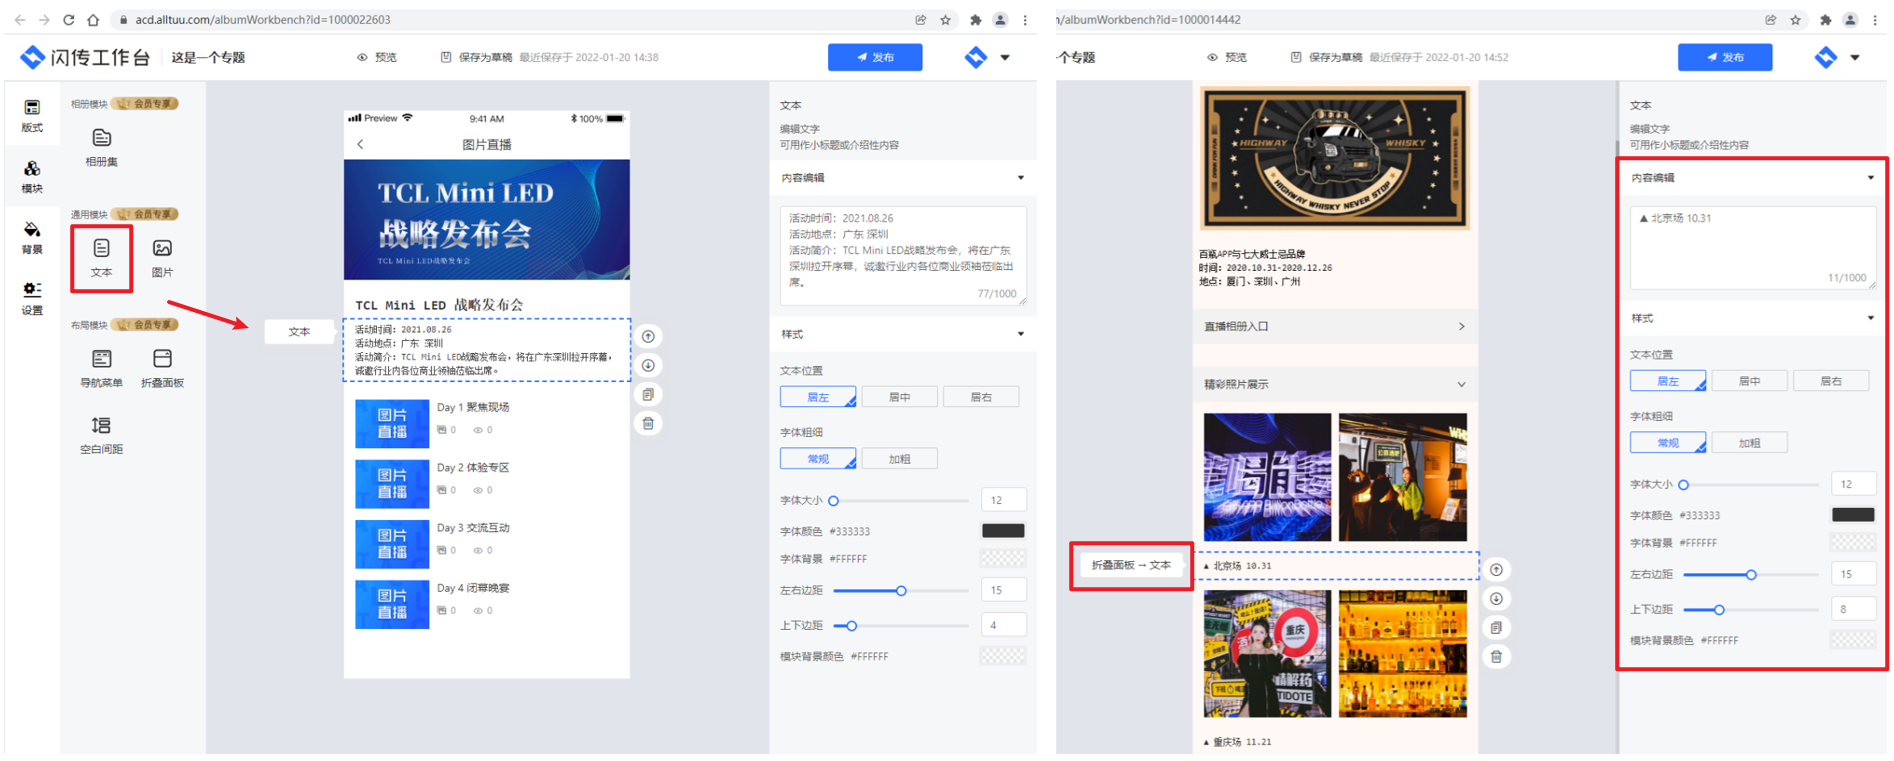Screen dimensions: 1894x761
Task: Add the 文本 text module
Action: [x=101, y=258]
